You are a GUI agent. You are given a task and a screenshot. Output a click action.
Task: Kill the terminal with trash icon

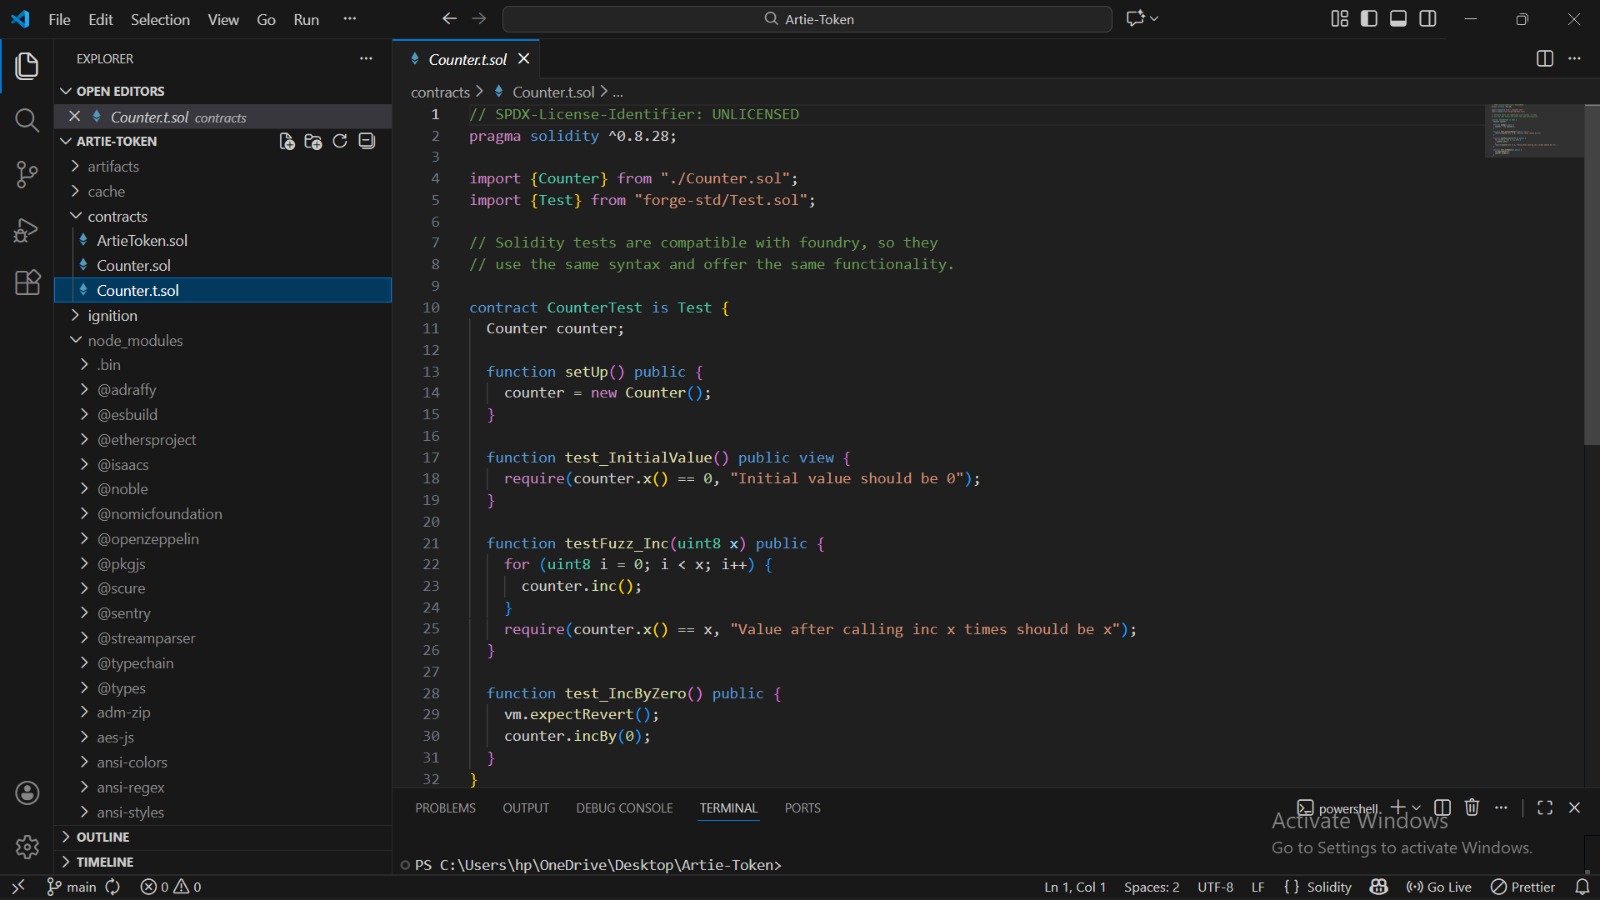point(1472,808)
